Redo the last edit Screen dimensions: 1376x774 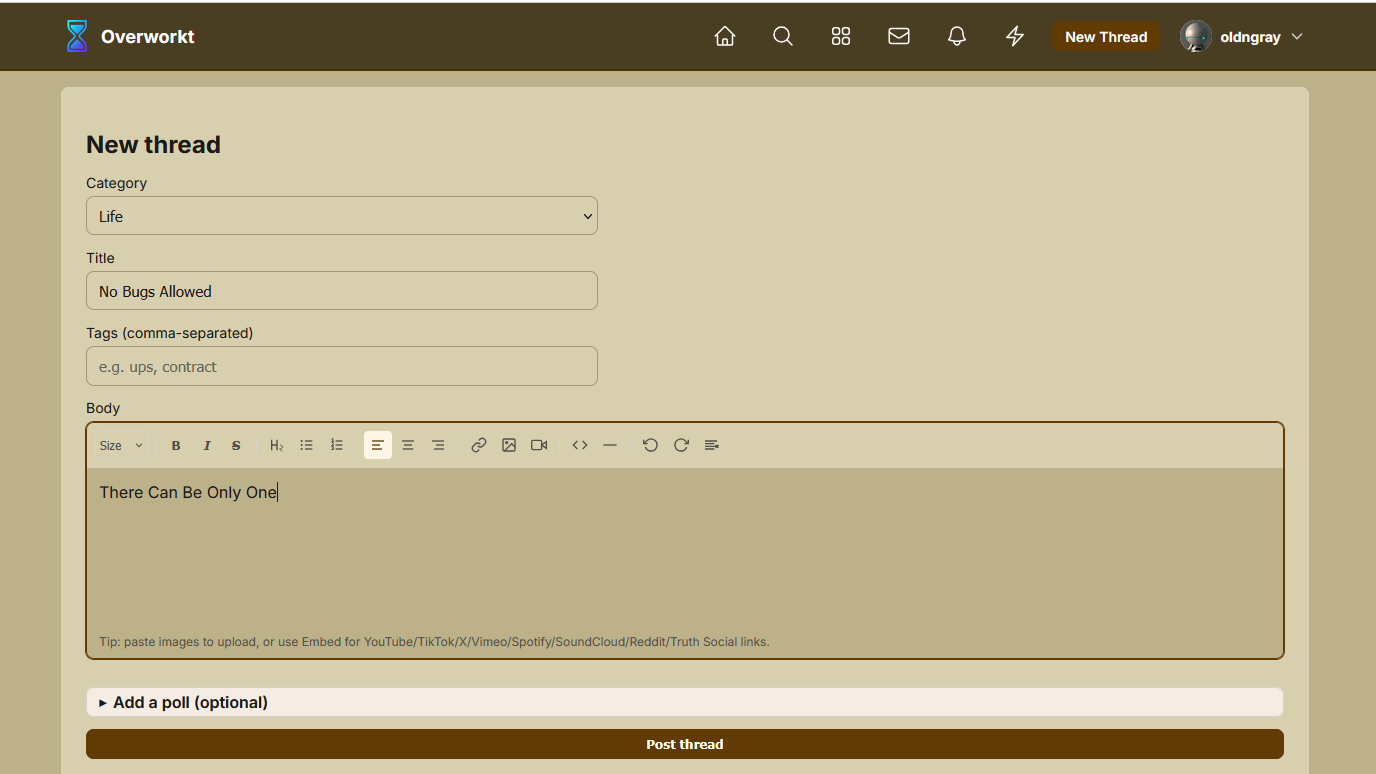(x=681, y=445)
